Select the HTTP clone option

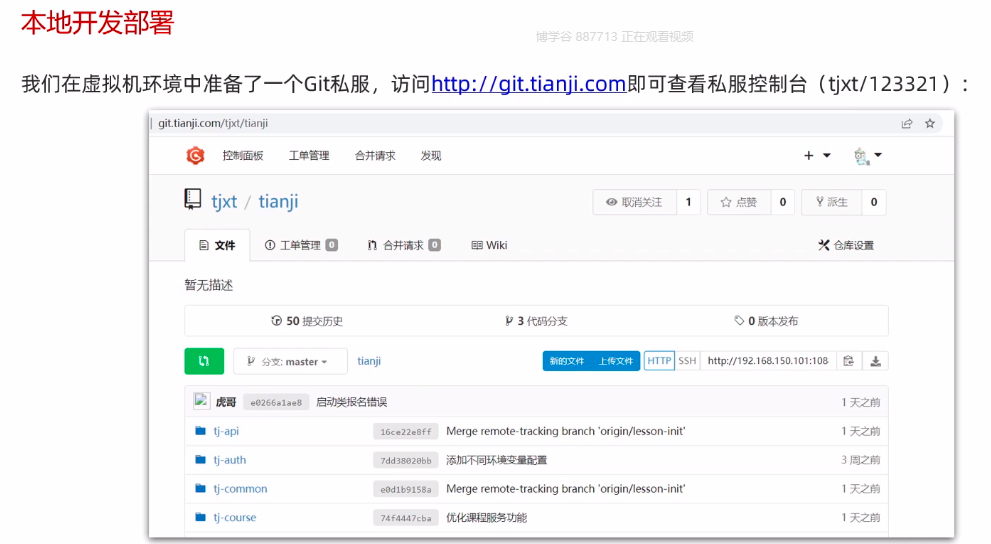pyautogui.click(x=659, y=361)
